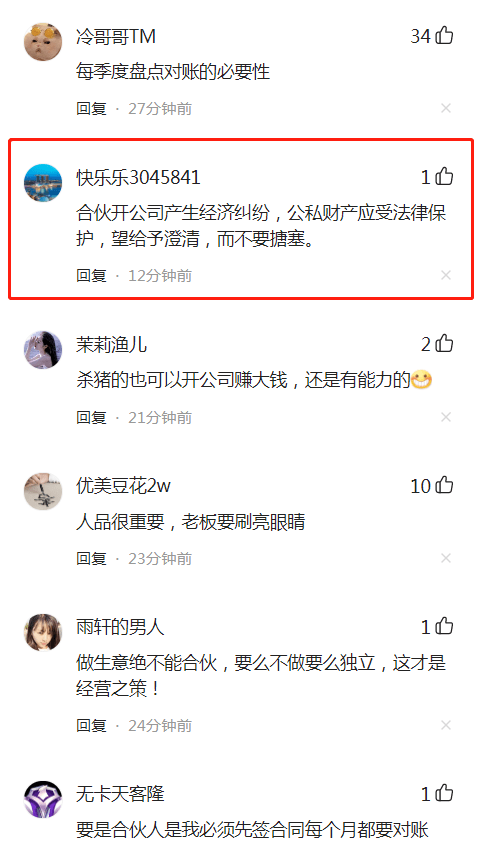Thumbs-up 无卡天客隆's comment

click(x=444, y=794)
